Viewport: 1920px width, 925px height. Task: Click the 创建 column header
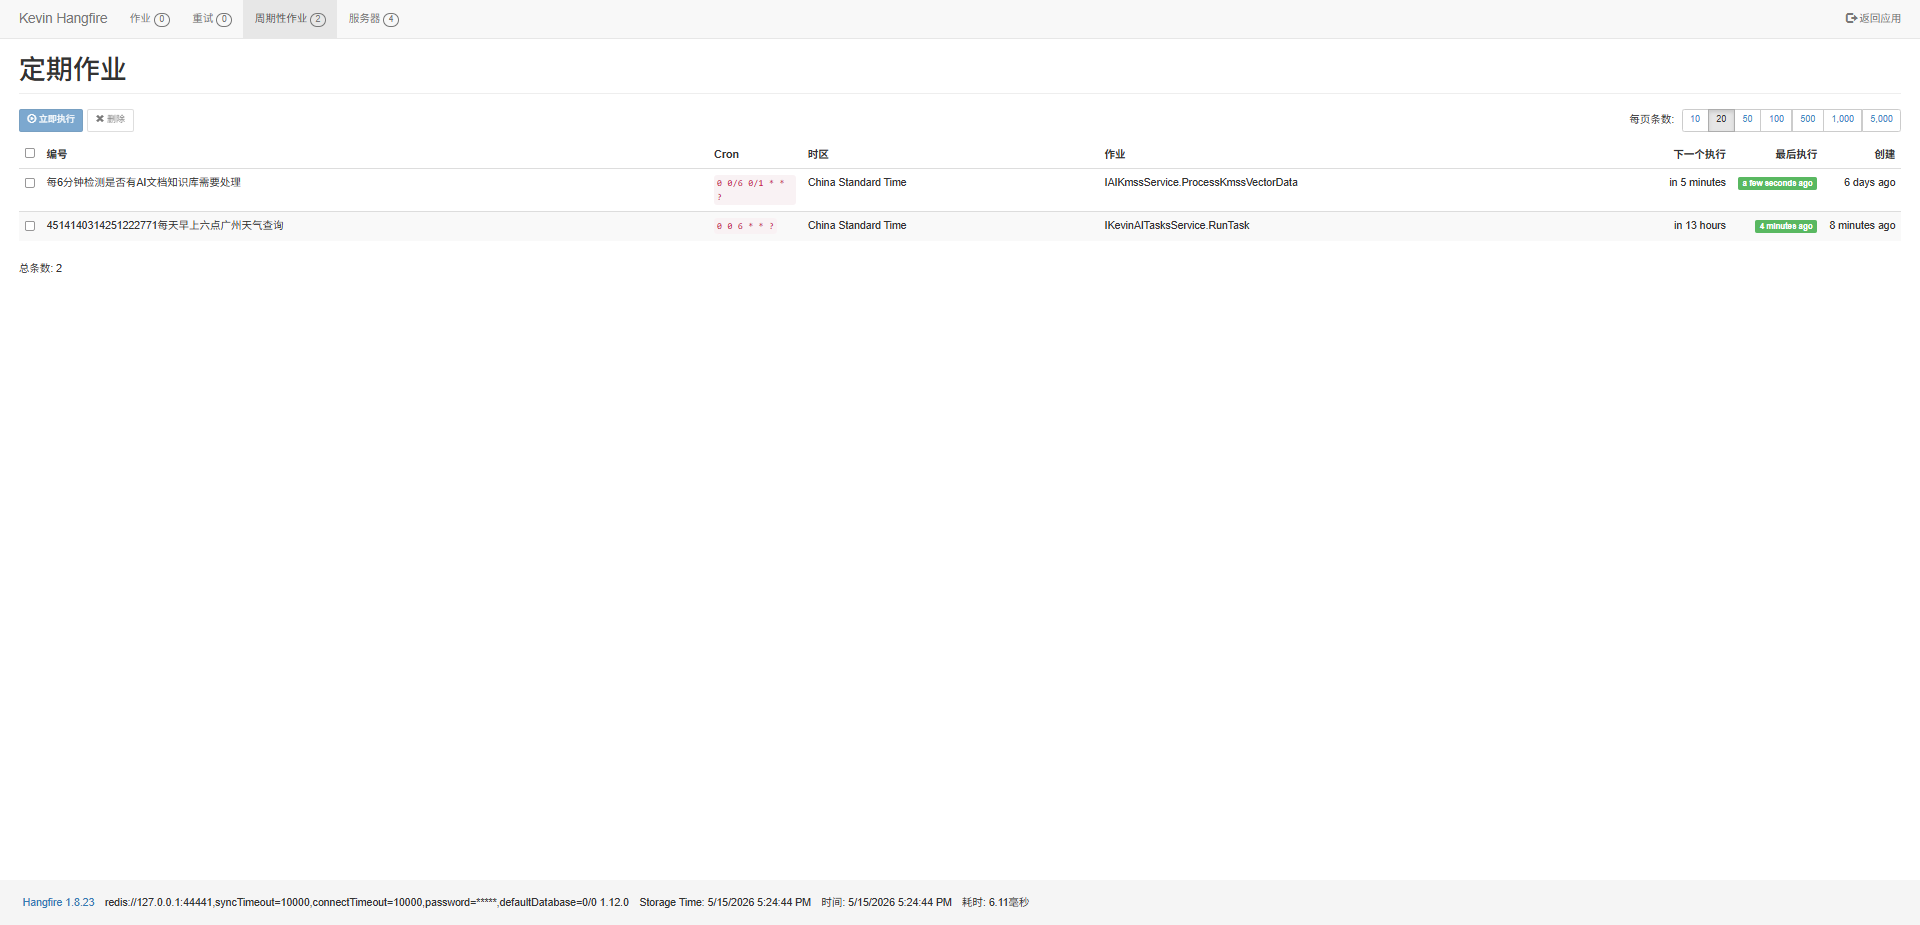point(1885,155)
